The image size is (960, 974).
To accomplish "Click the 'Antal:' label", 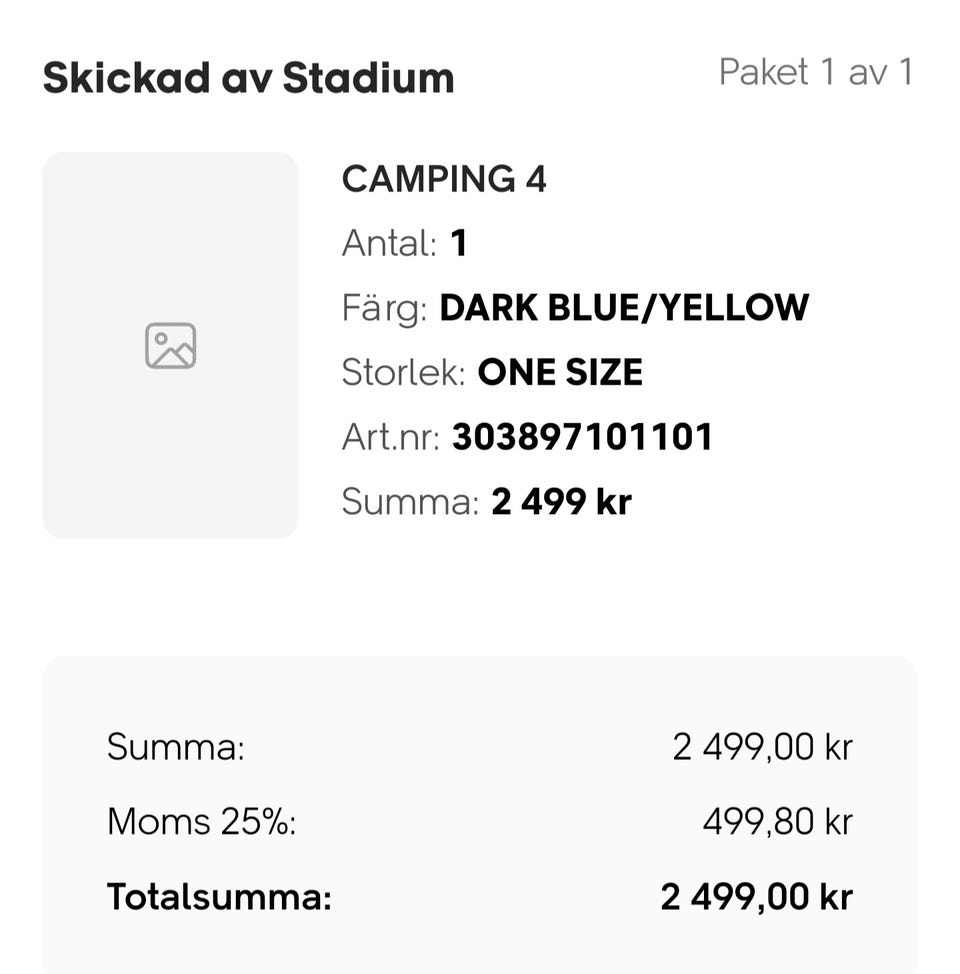I will (390, 243).
